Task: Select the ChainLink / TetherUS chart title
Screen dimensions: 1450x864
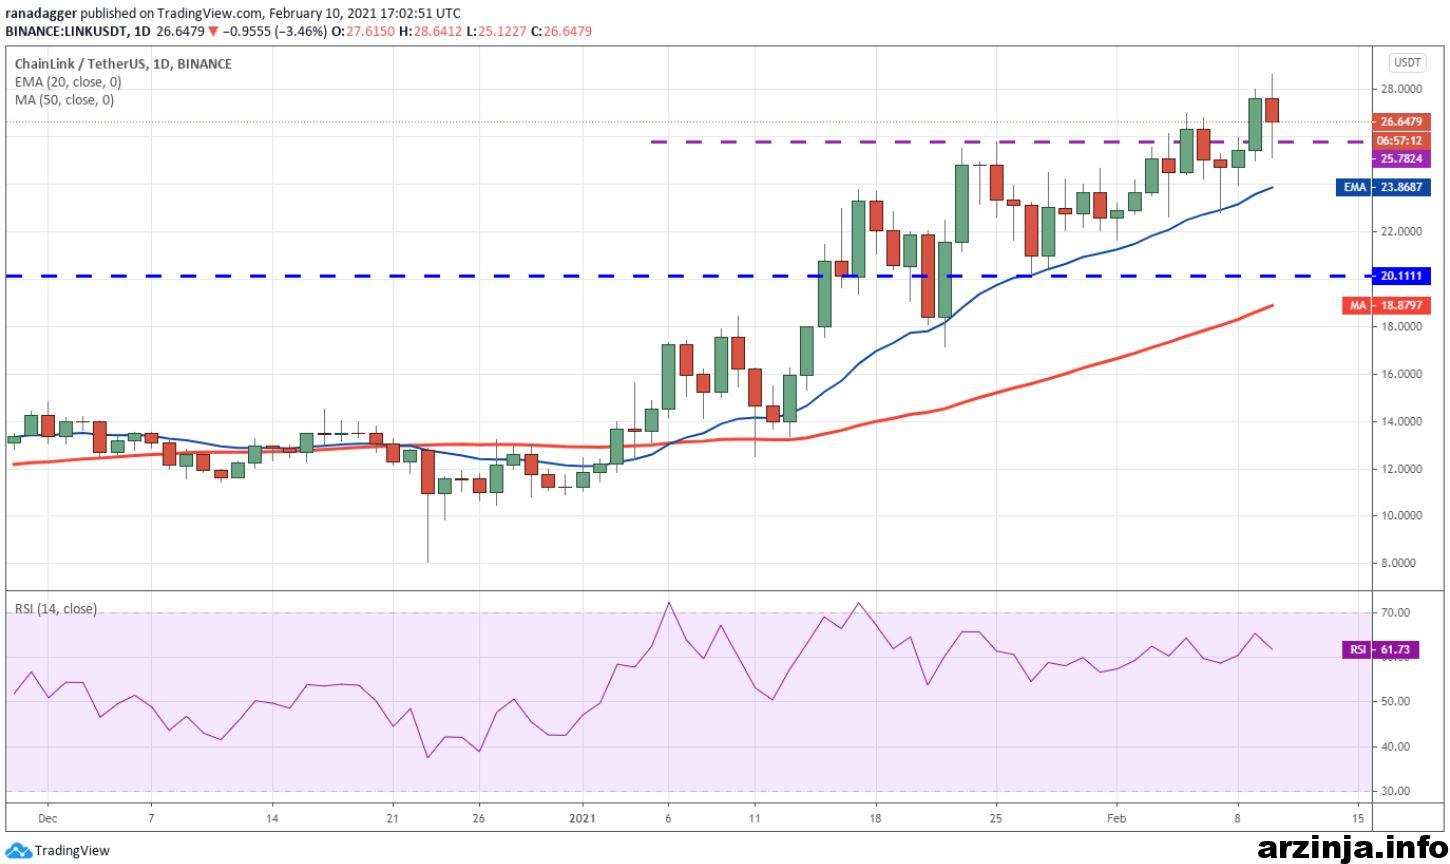Action: point(123,64)
